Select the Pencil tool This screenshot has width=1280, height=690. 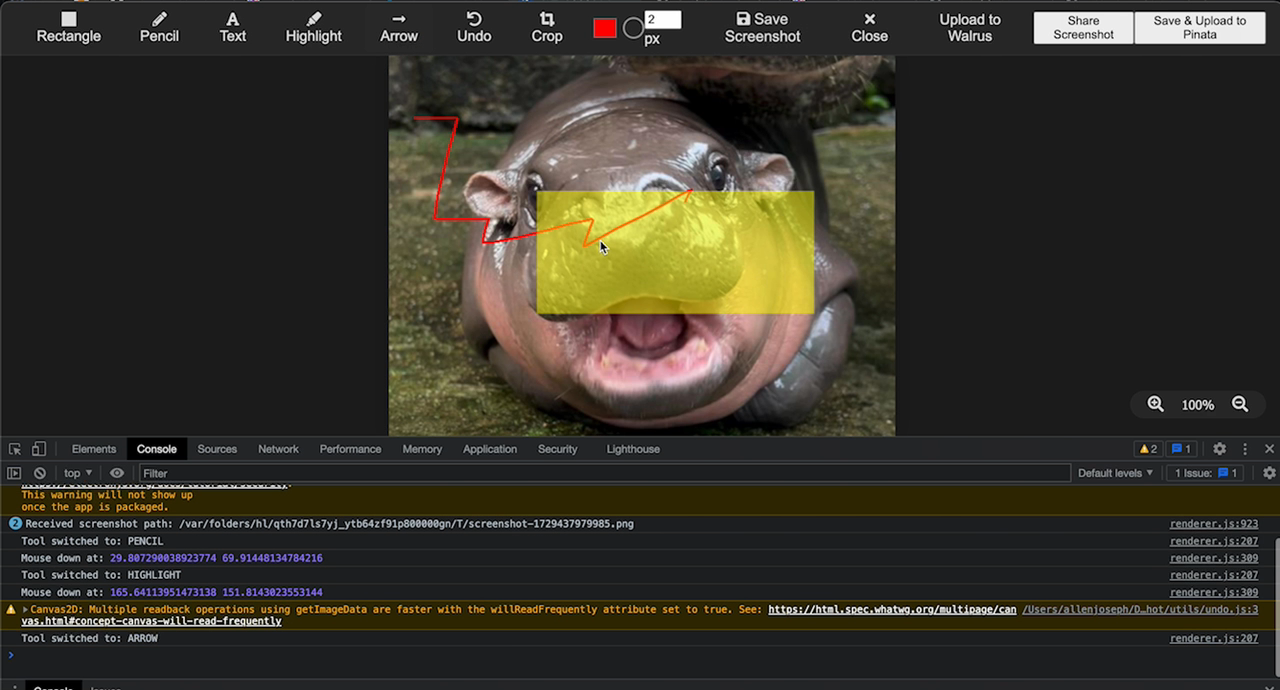point(159,27)
